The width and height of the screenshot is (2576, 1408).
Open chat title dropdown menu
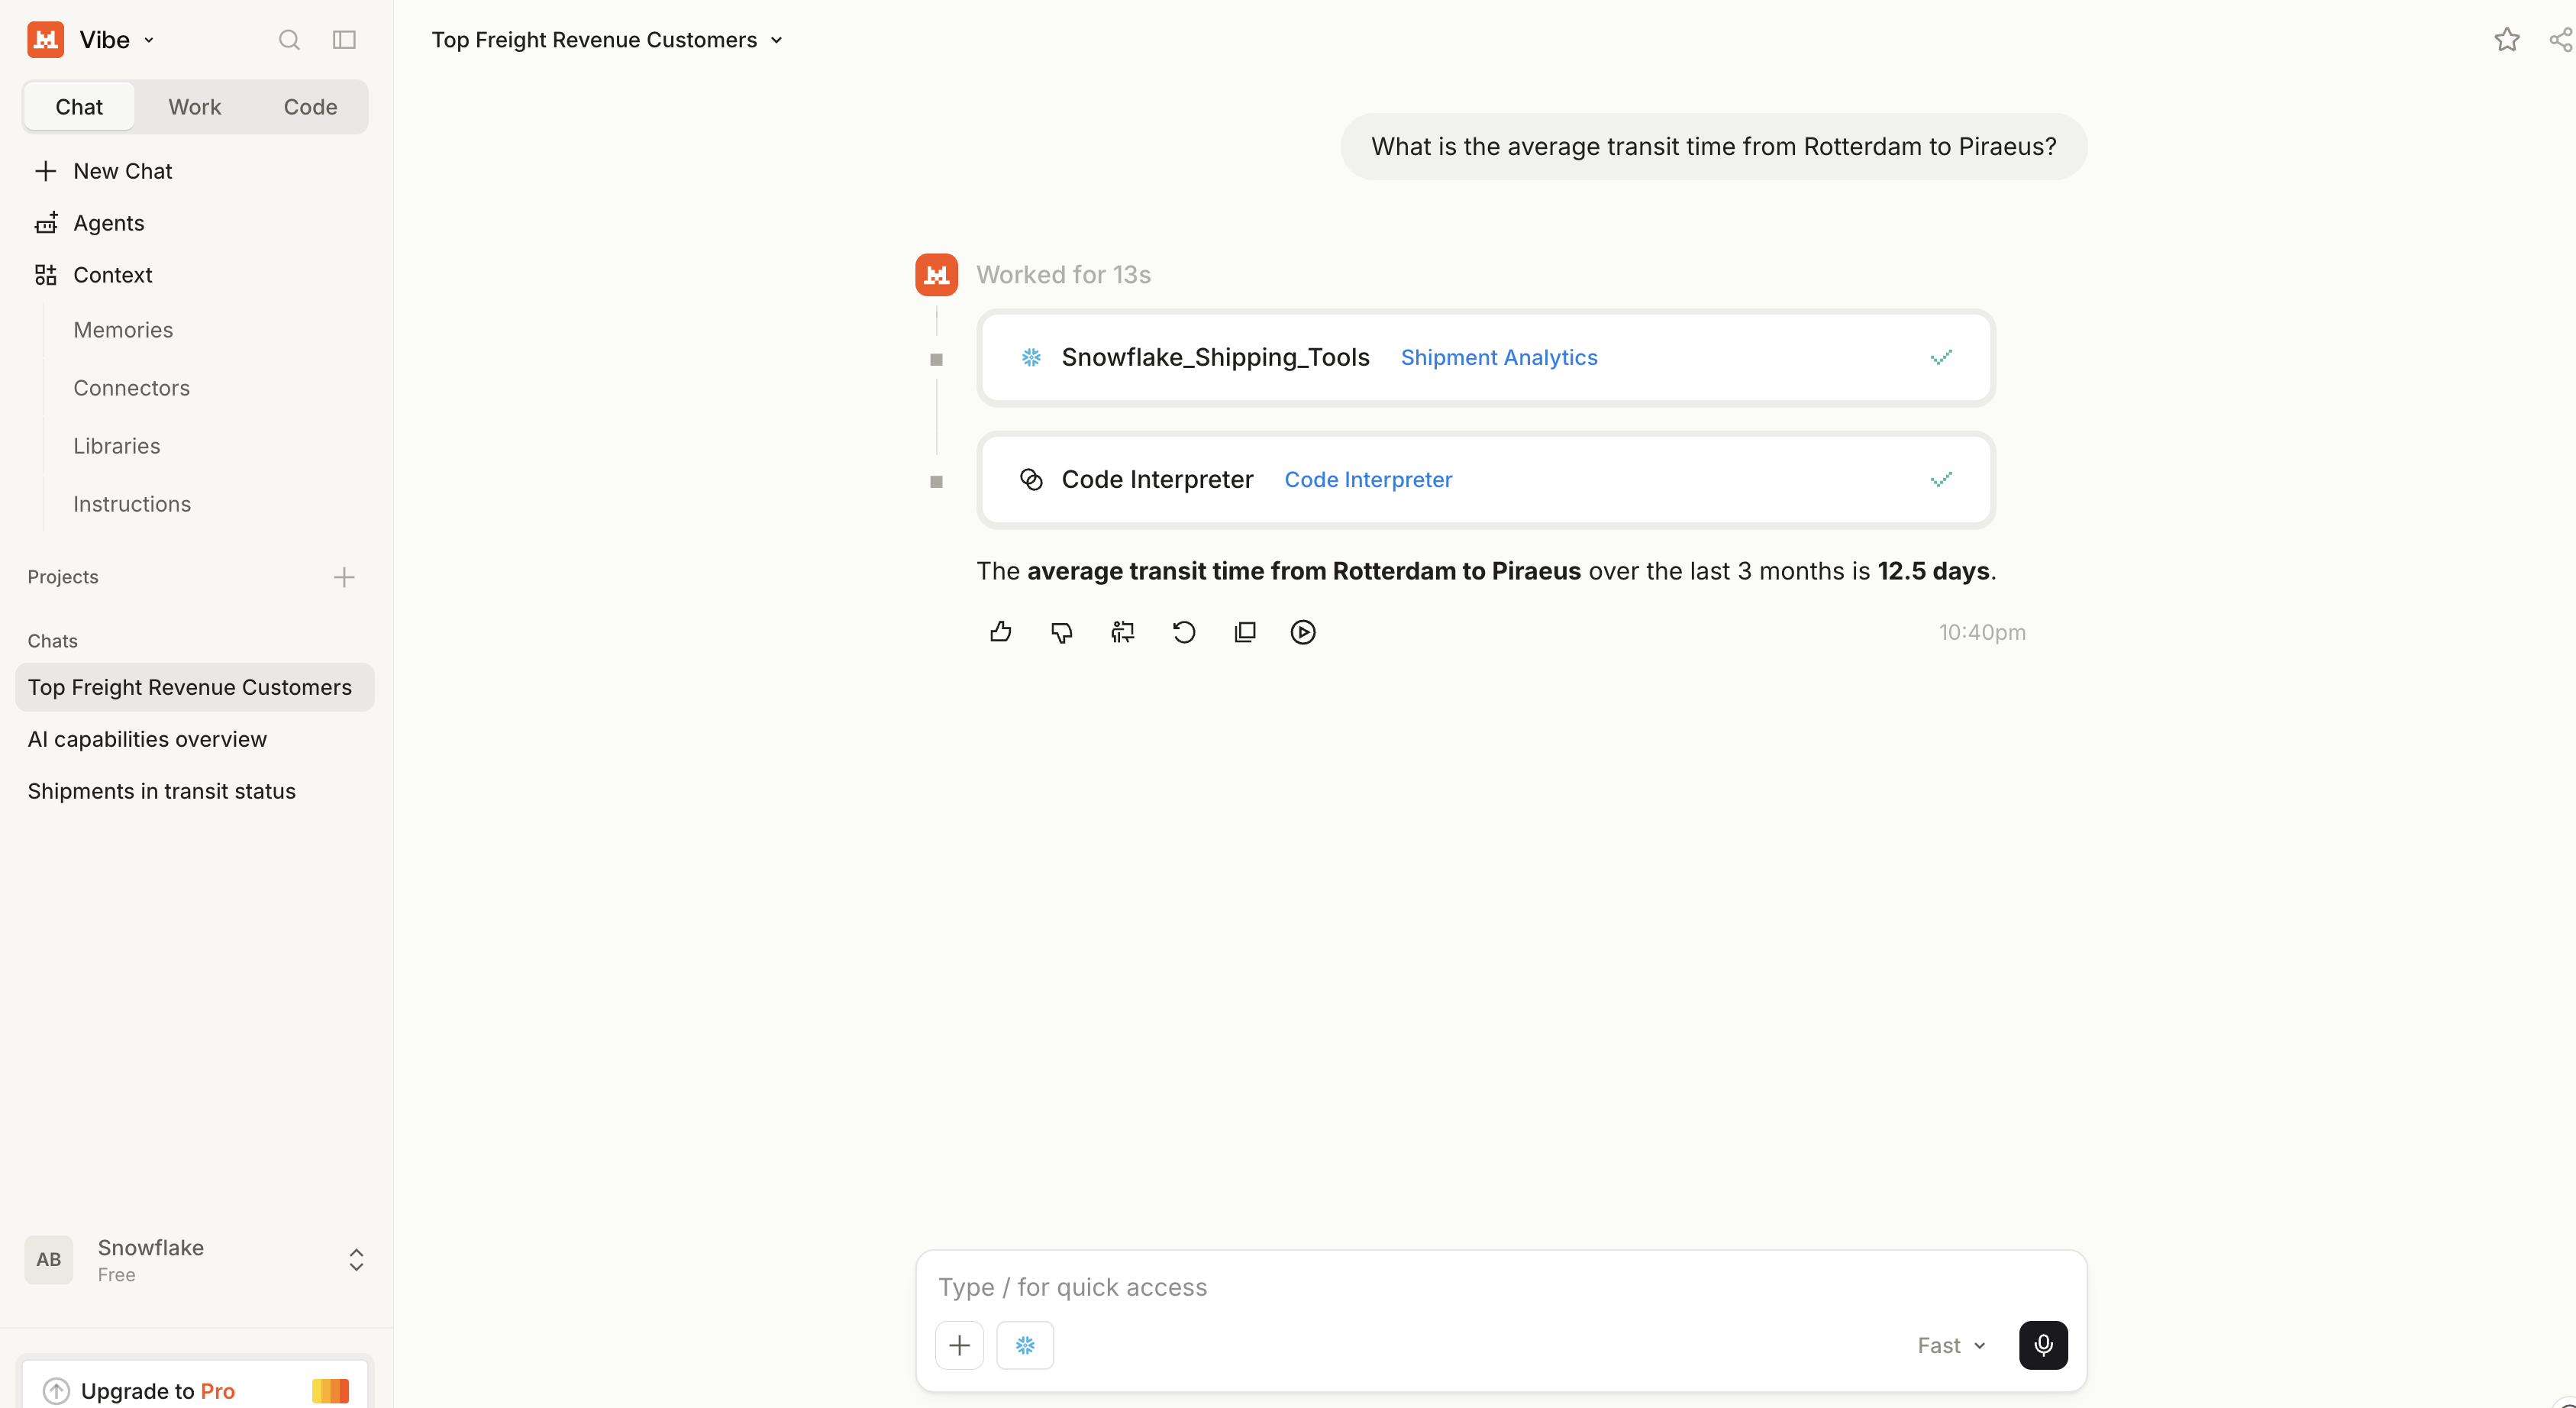776,40
